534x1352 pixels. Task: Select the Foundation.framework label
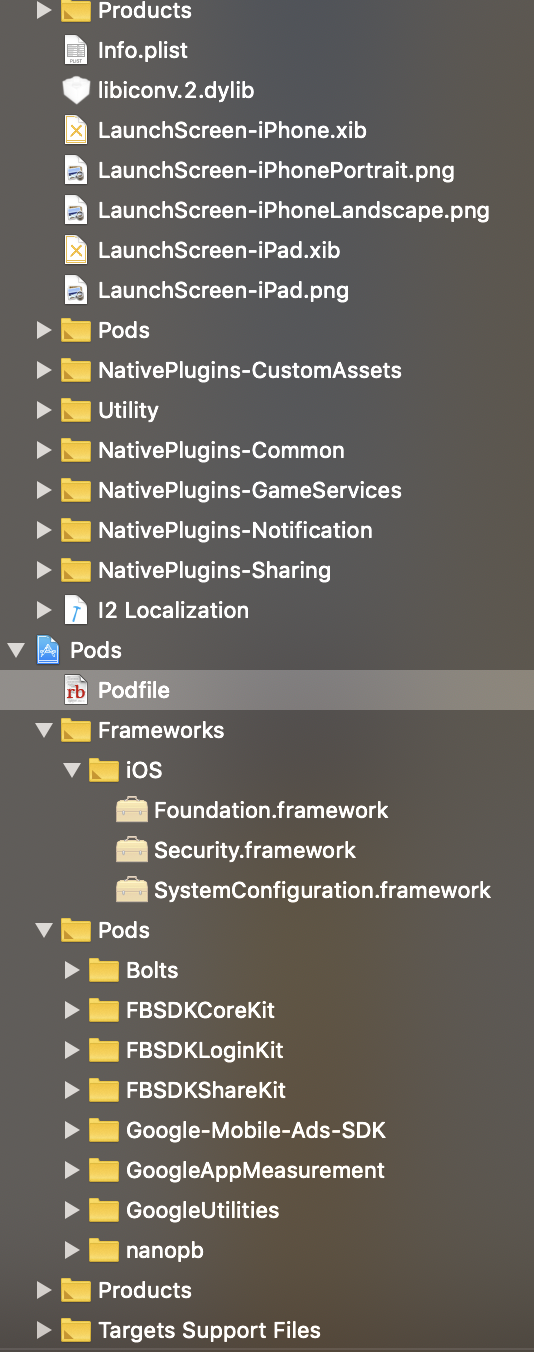[271, 810]
